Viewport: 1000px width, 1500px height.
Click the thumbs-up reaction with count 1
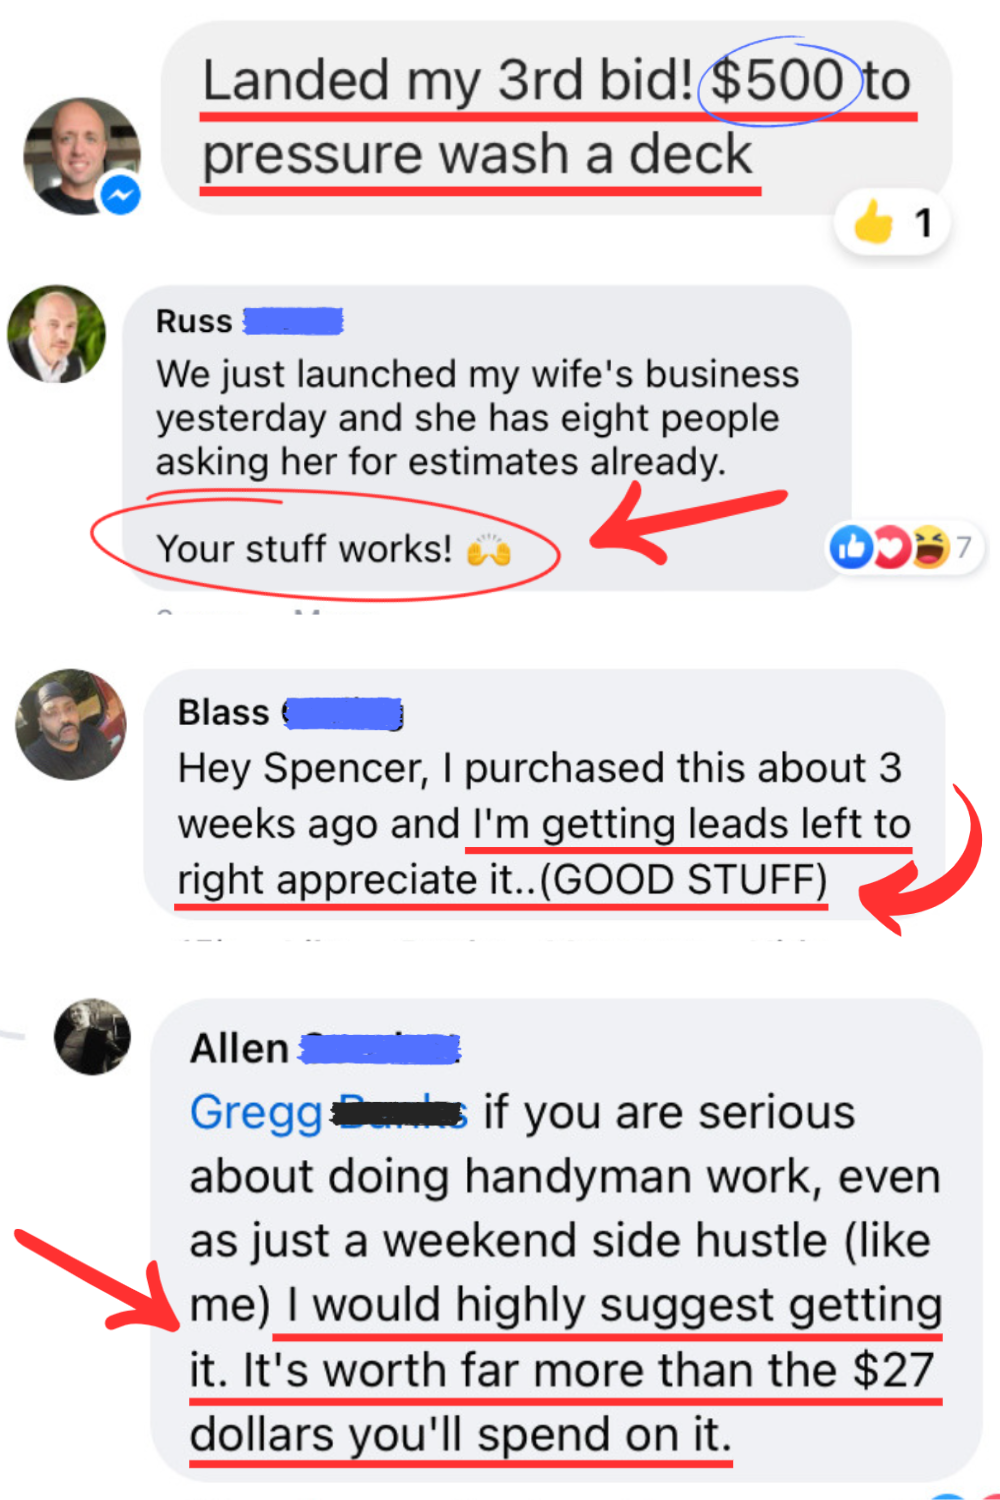point(892,222)
